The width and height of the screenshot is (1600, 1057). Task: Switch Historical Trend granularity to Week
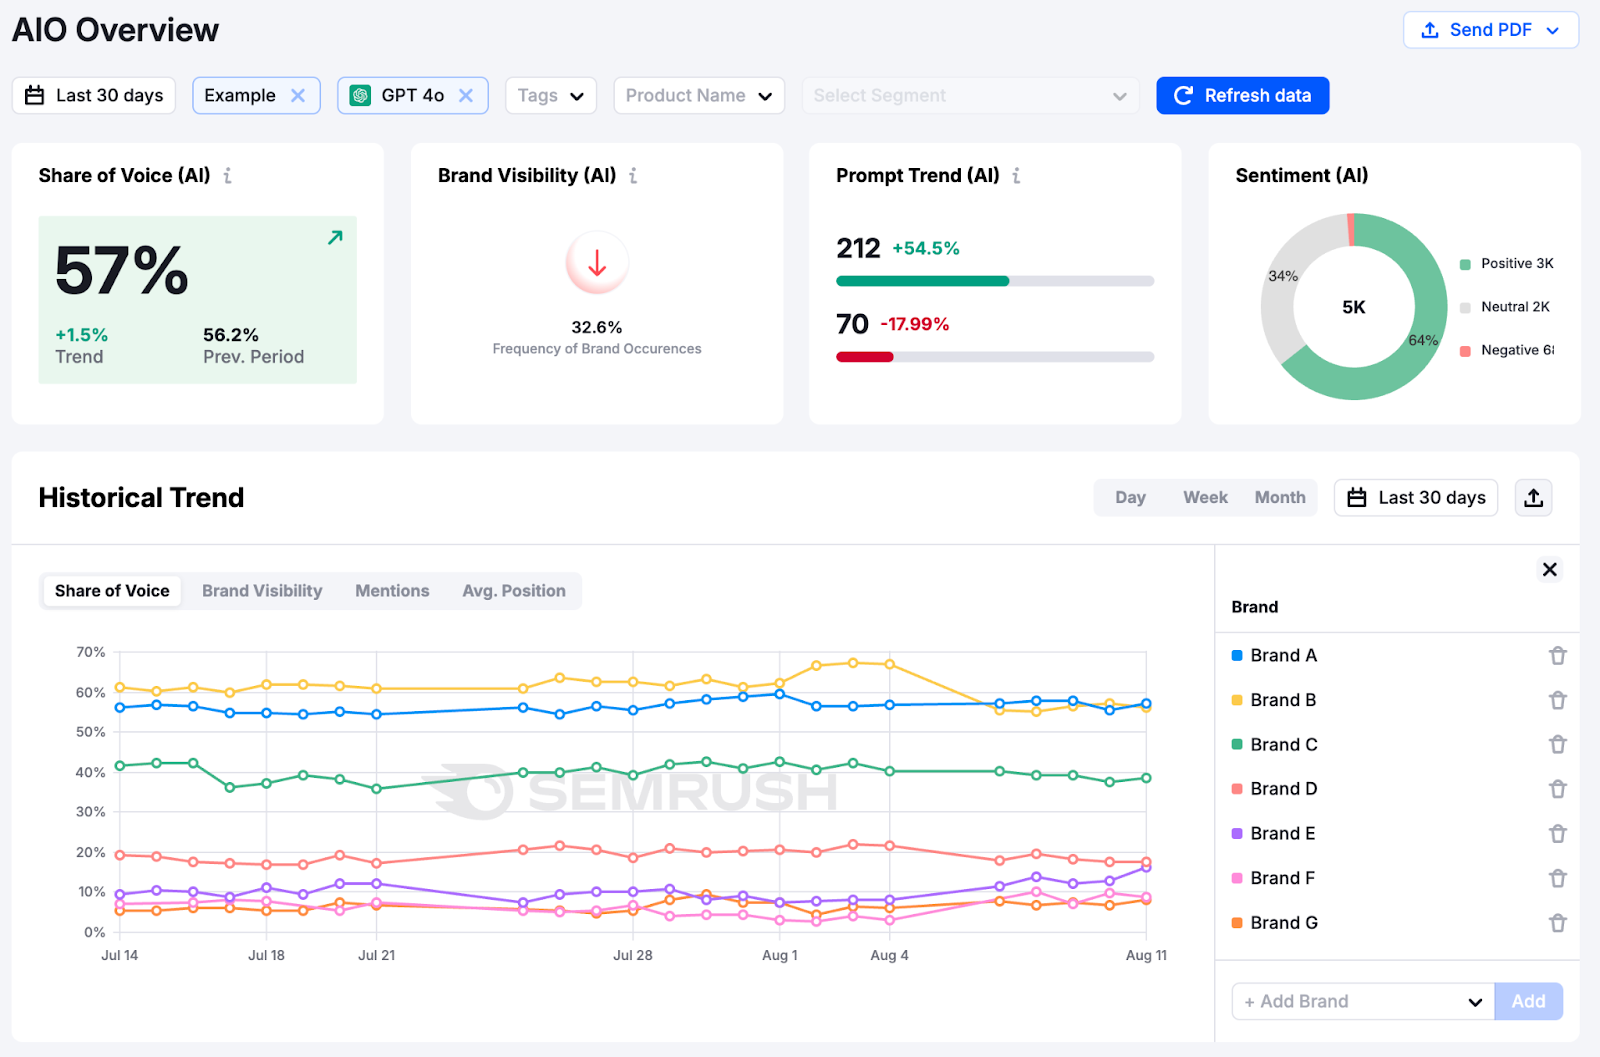click(x=1204, y=497)
